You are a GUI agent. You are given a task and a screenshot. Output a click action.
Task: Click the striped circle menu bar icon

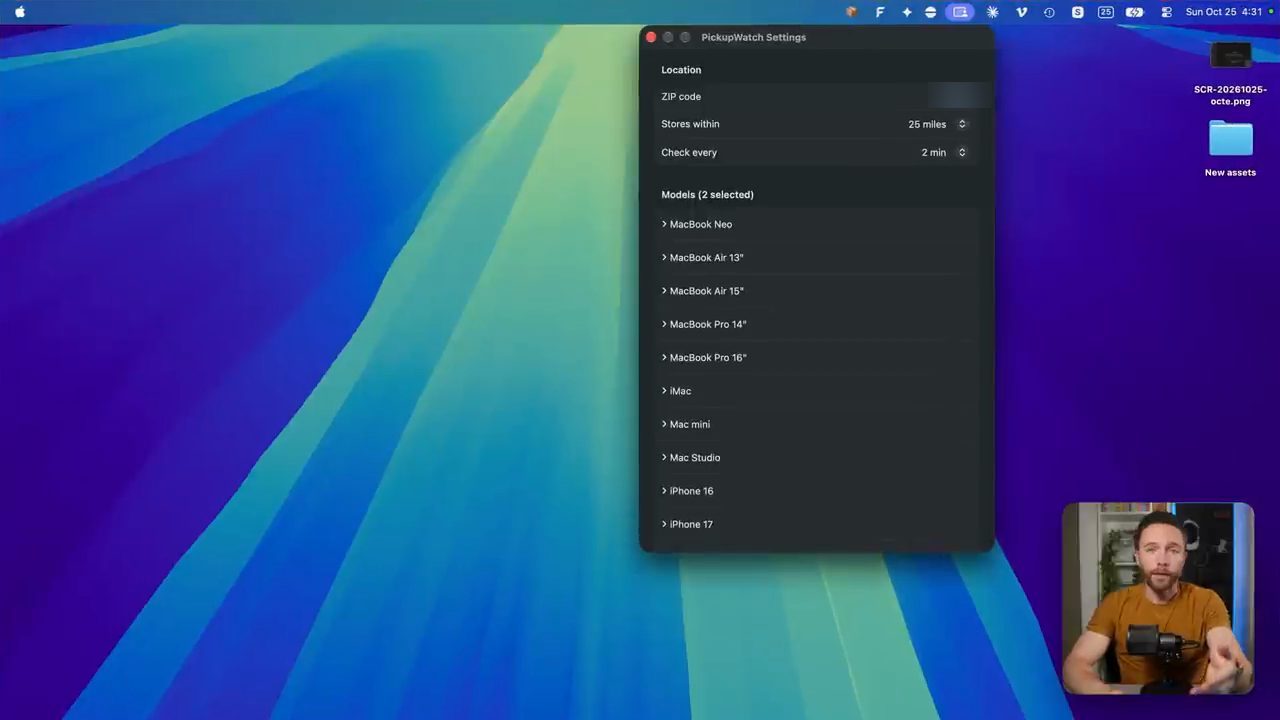pos(931,12)
